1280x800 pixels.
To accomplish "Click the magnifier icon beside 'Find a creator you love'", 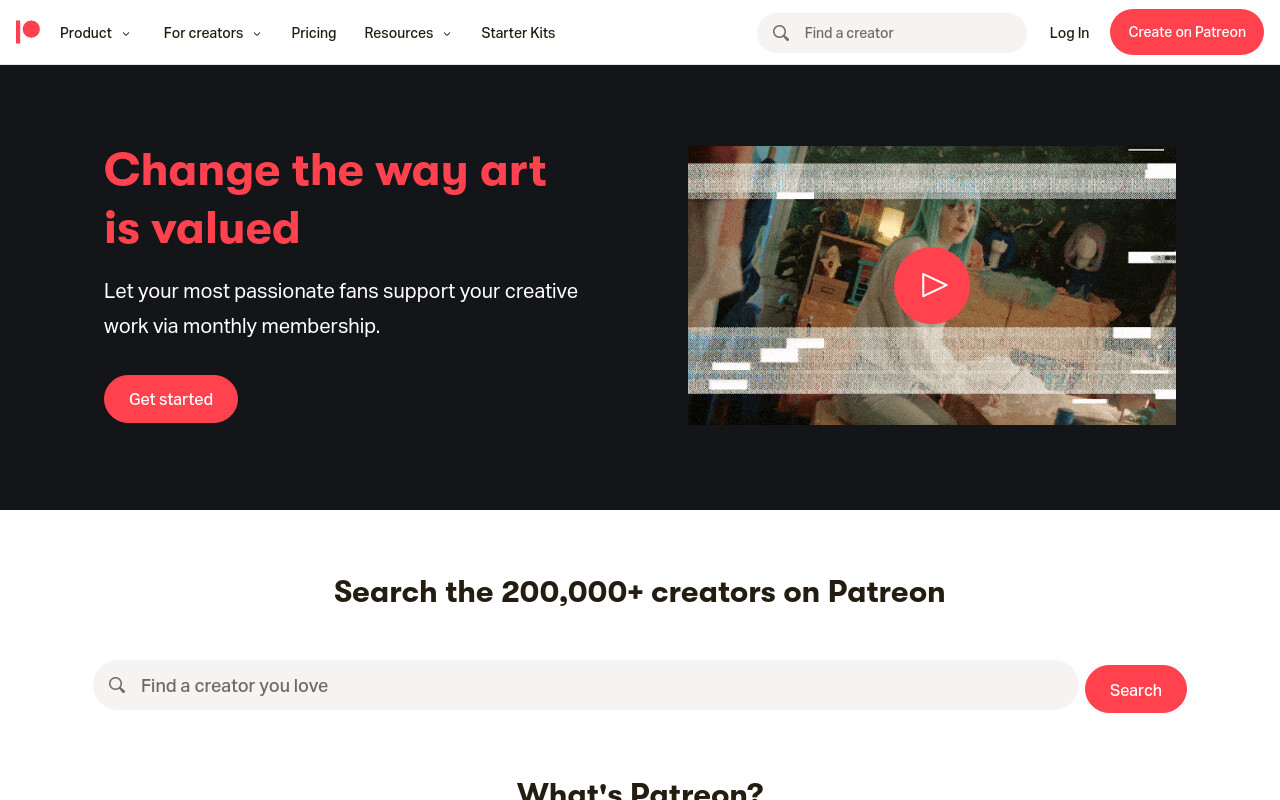I will pyautogui.click(x=117, y=685).
